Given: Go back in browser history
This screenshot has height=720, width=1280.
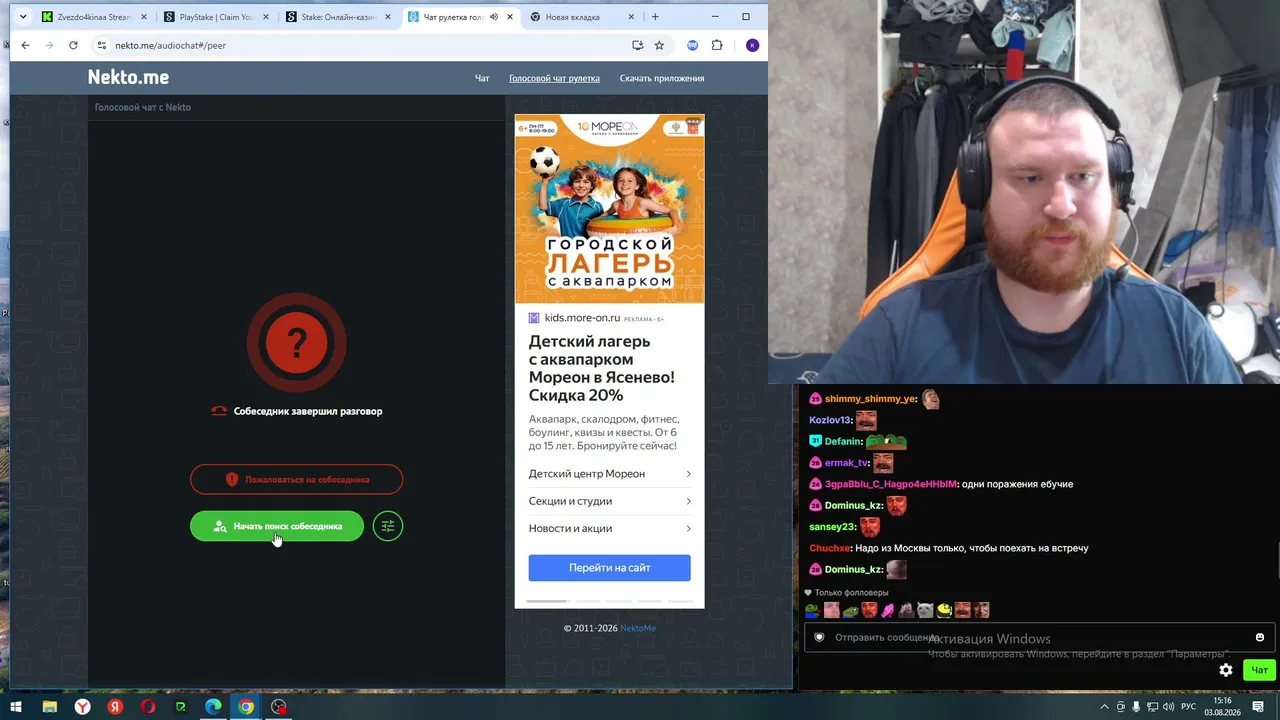Looking at the screenshot, I should click(25, 45).
